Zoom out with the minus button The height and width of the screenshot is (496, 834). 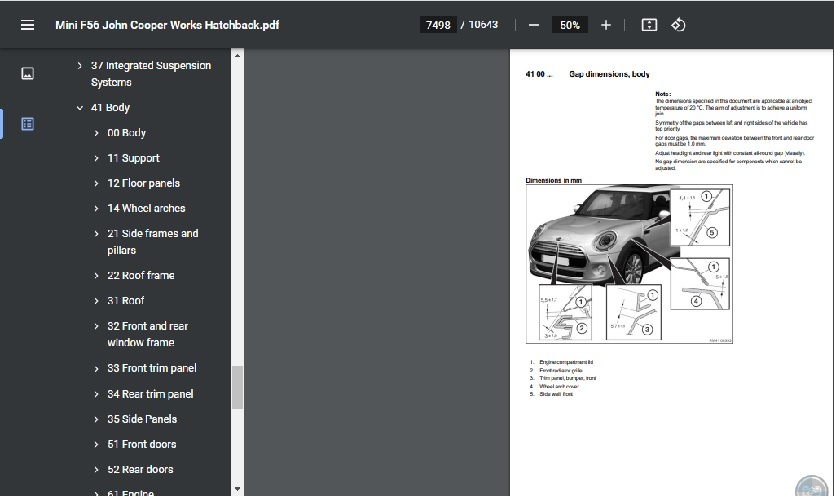(534, 25)
